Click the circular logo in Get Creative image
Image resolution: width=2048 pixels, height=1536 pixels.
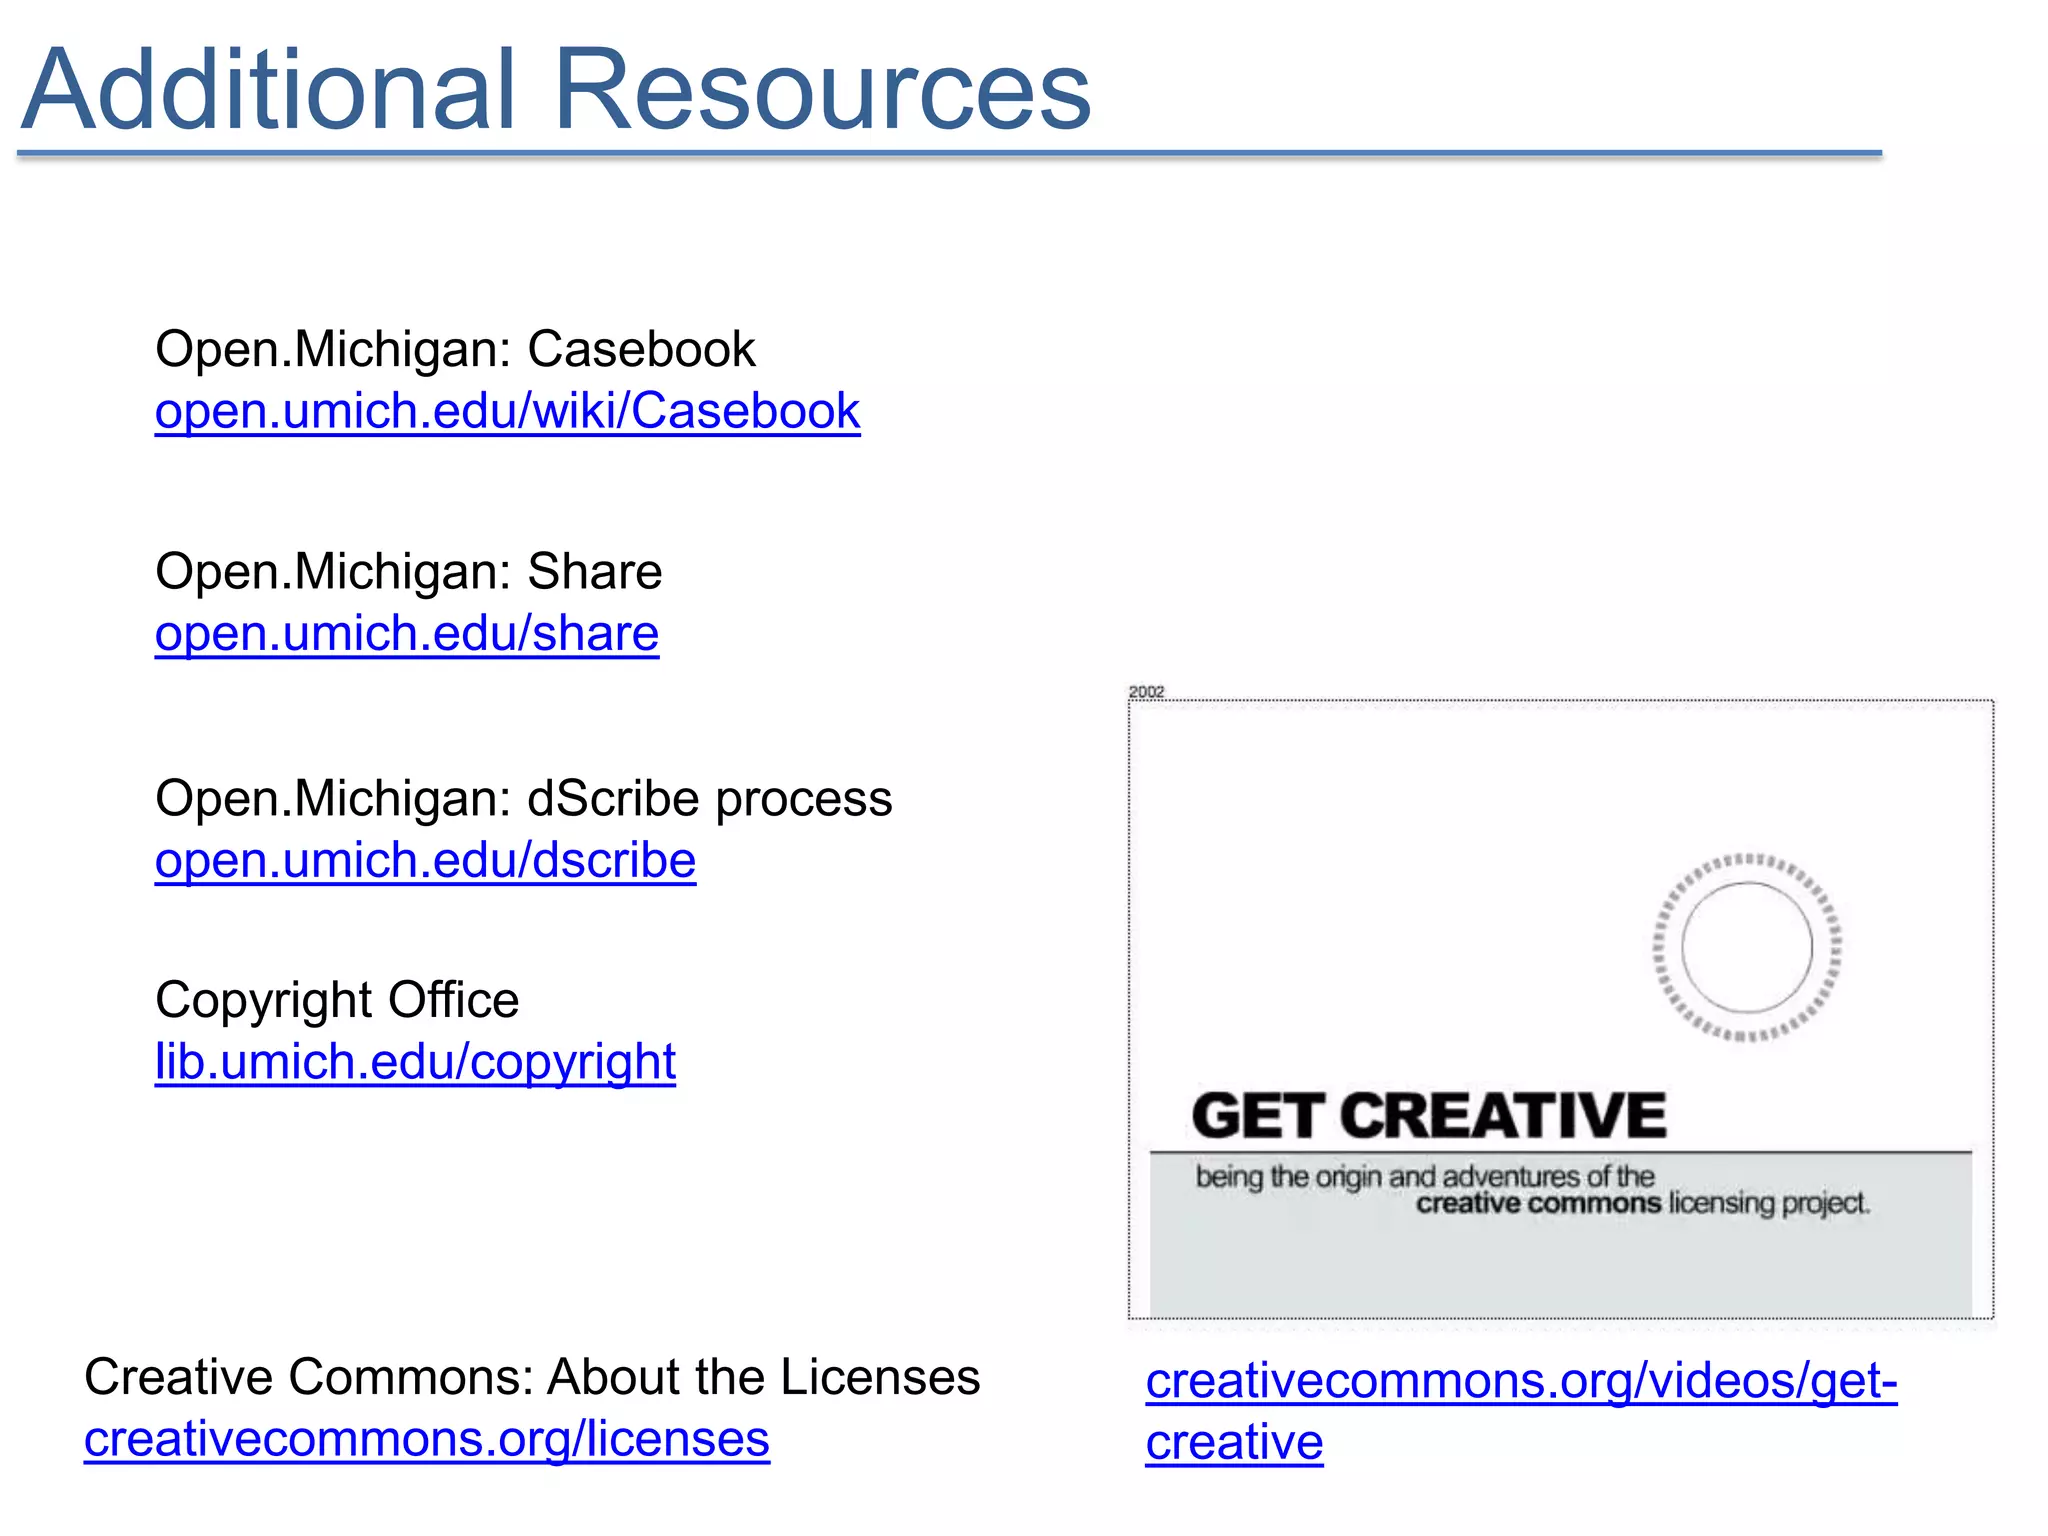tap(1747, 948)
